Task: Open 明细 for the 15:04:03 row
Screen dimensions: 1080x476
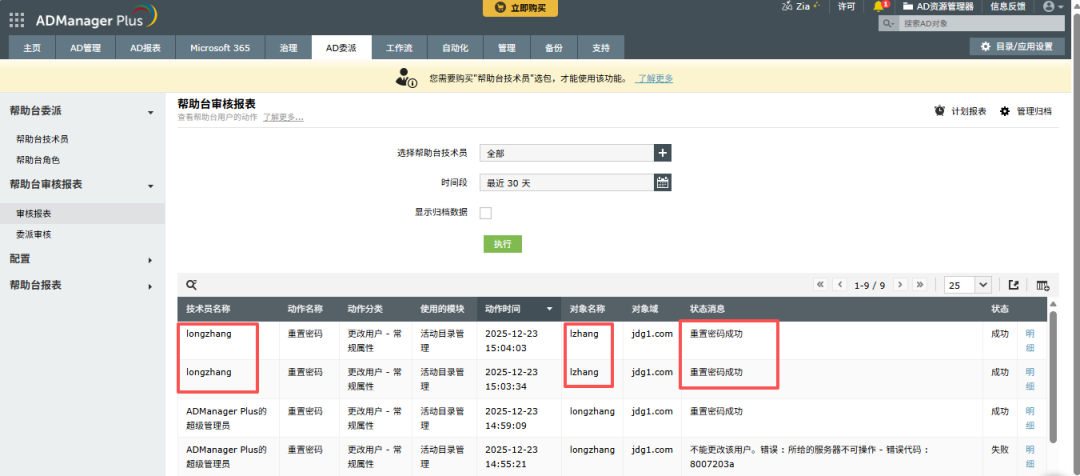Action: tap(1030, 340)
